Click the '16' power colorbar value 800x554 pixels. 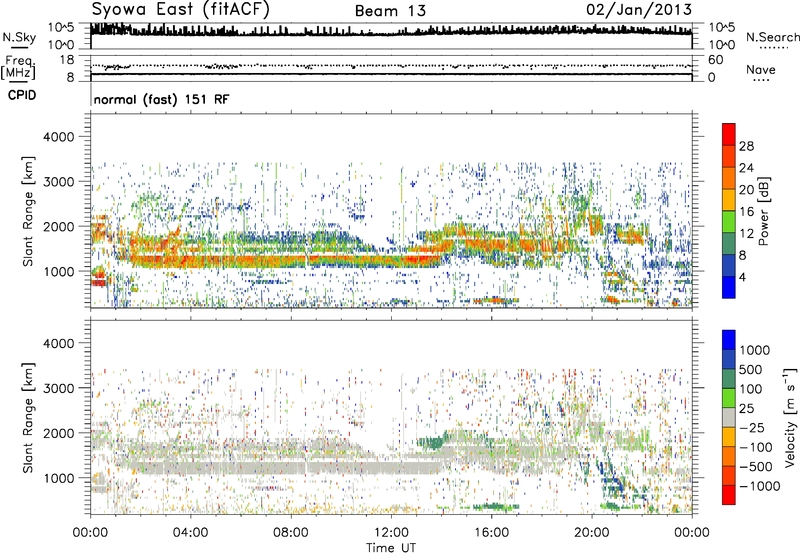pyautogui.click(x=746, y=212)
